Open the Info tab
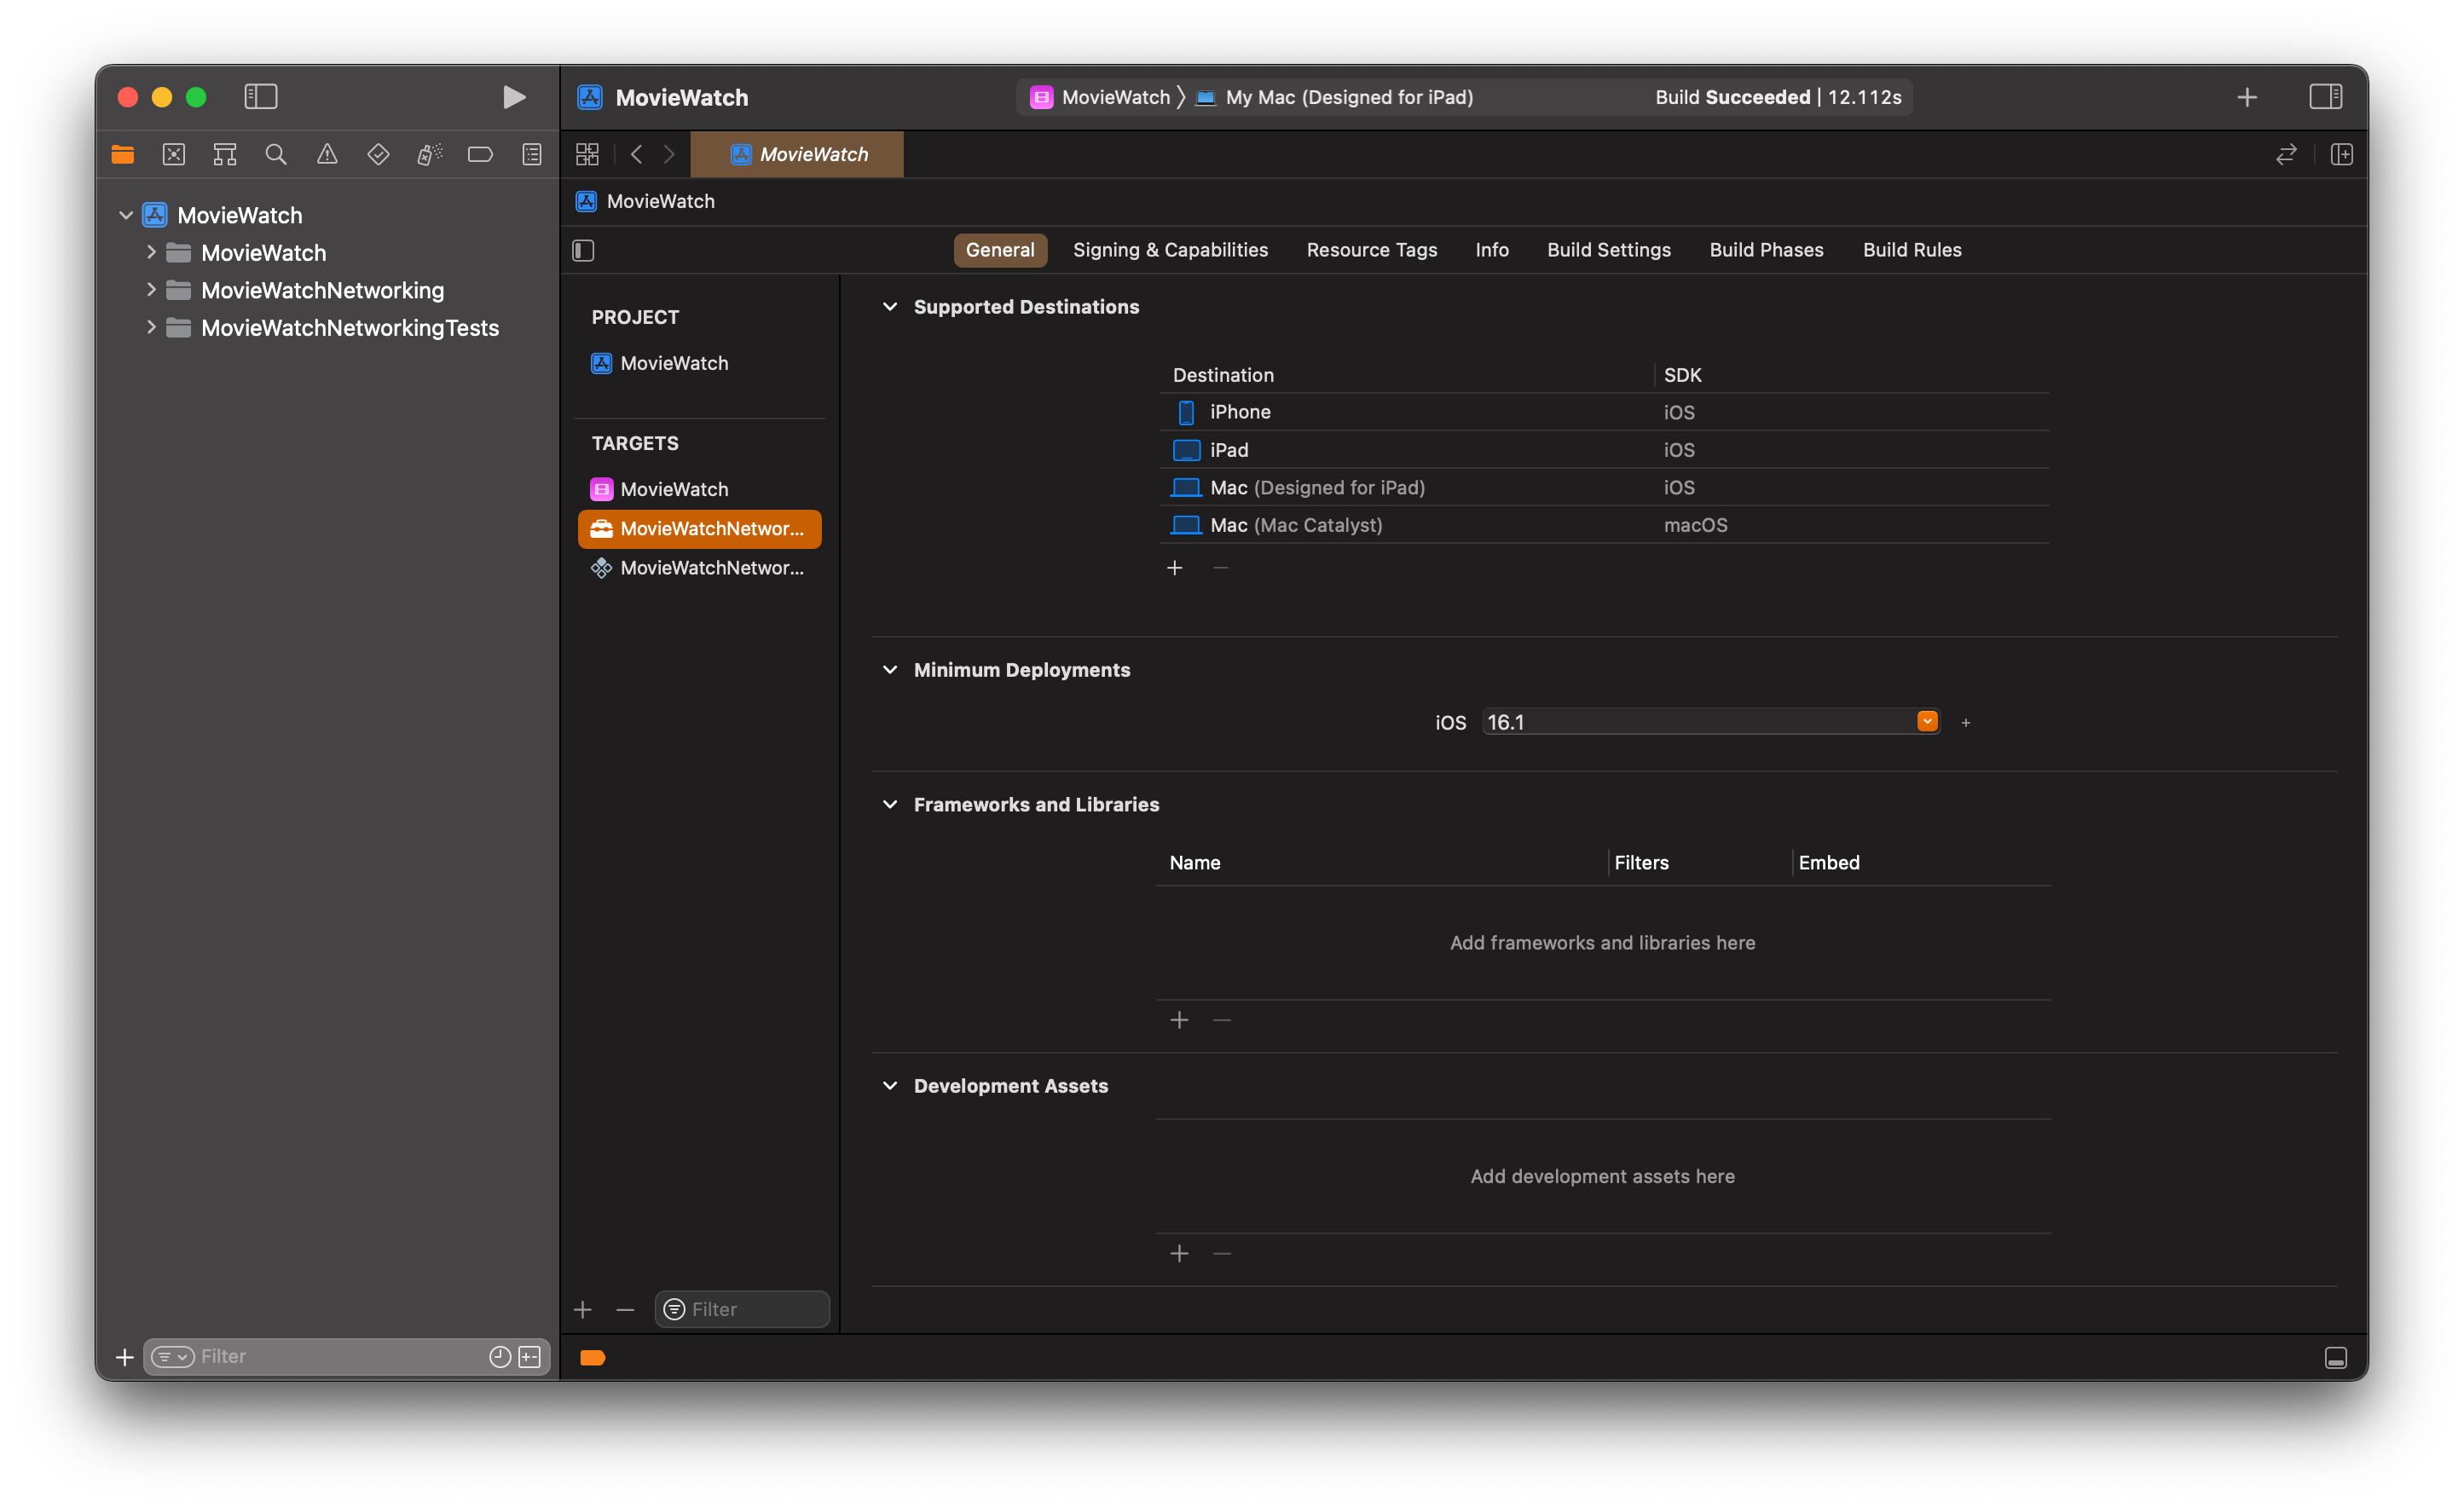This screenshot has width=2464, height=1507. point(1492,250)
